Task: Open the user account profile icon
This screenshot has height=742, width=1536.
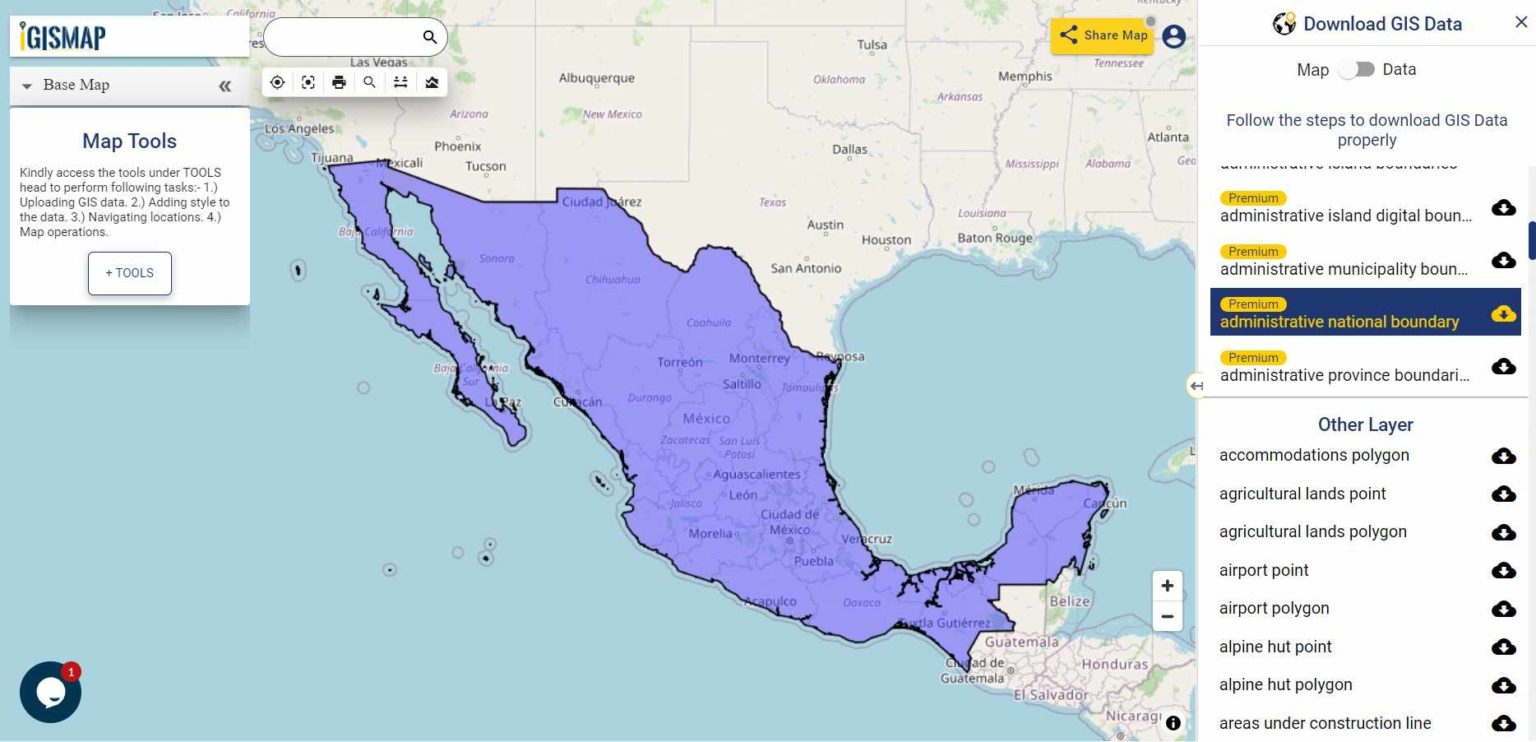Action: [1175, 35]
